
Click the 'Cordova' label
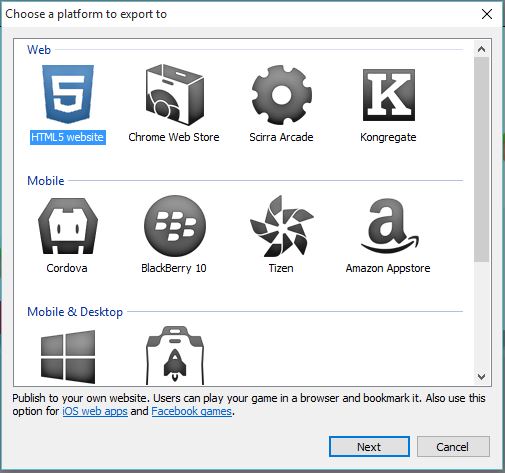[67, 268]
